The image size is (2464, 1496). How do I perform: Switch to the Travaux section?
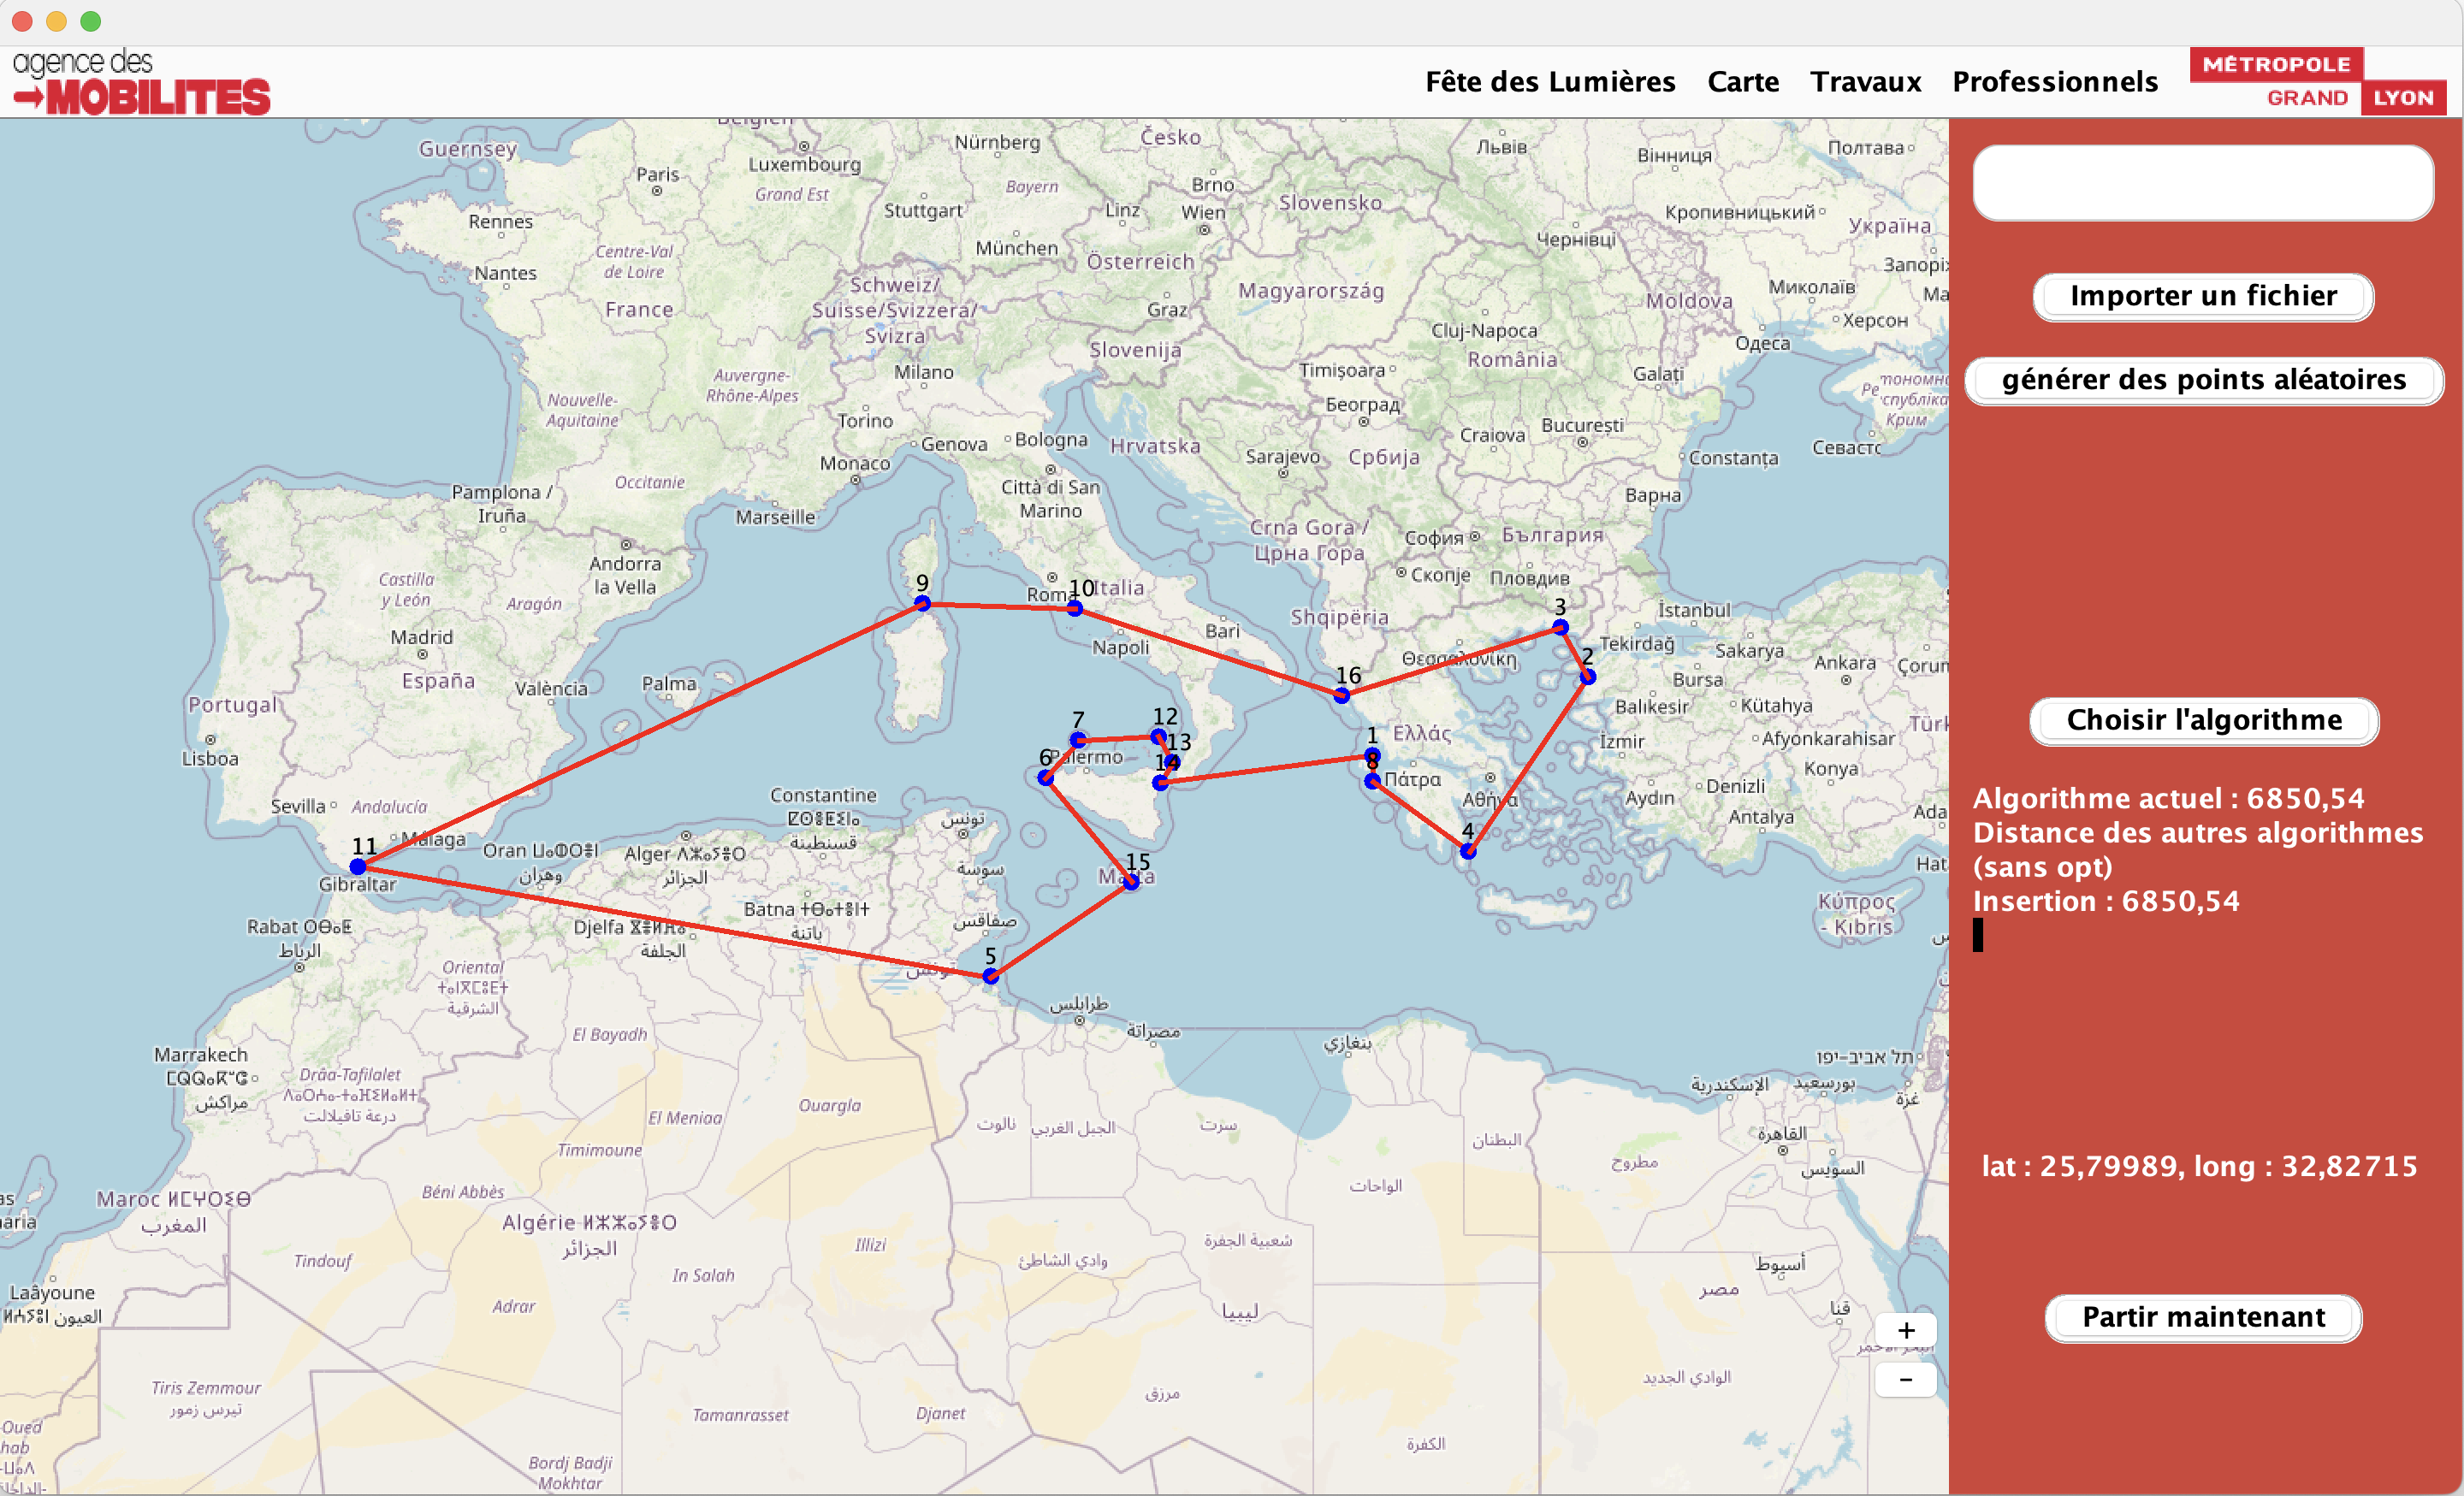click(1865, 82)
